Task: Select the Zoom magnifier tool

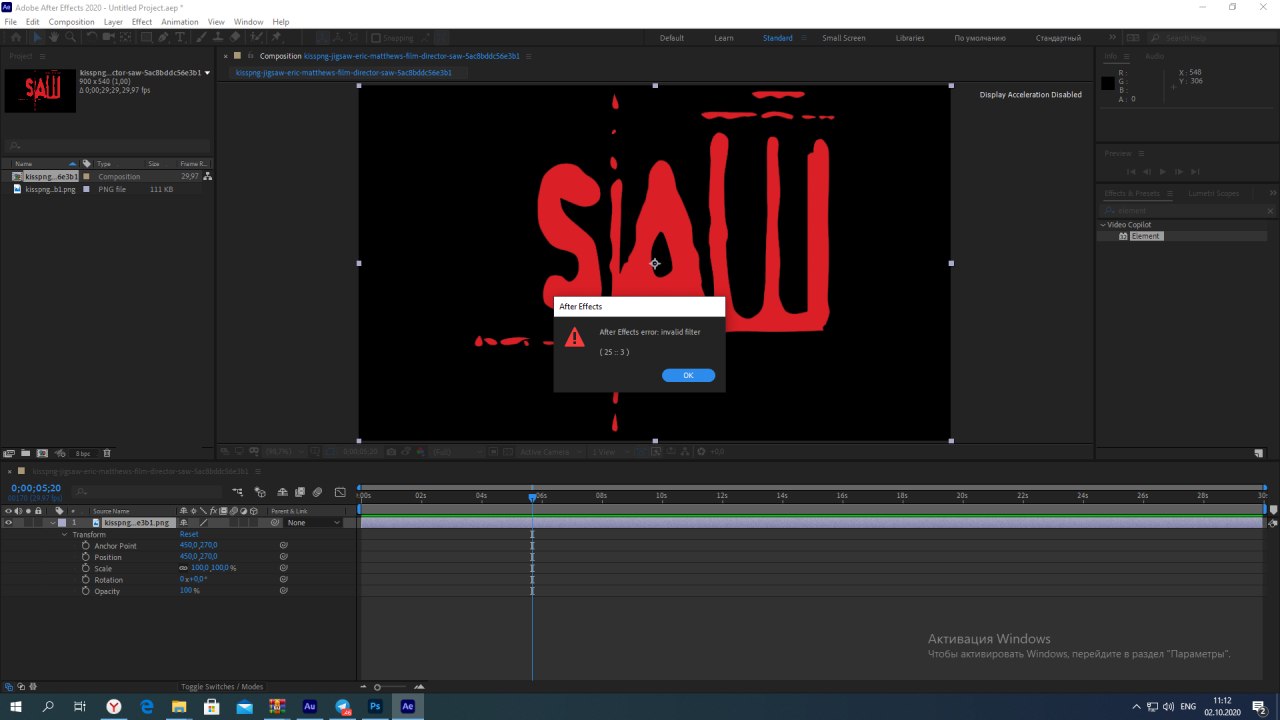Action: [70, 37]
